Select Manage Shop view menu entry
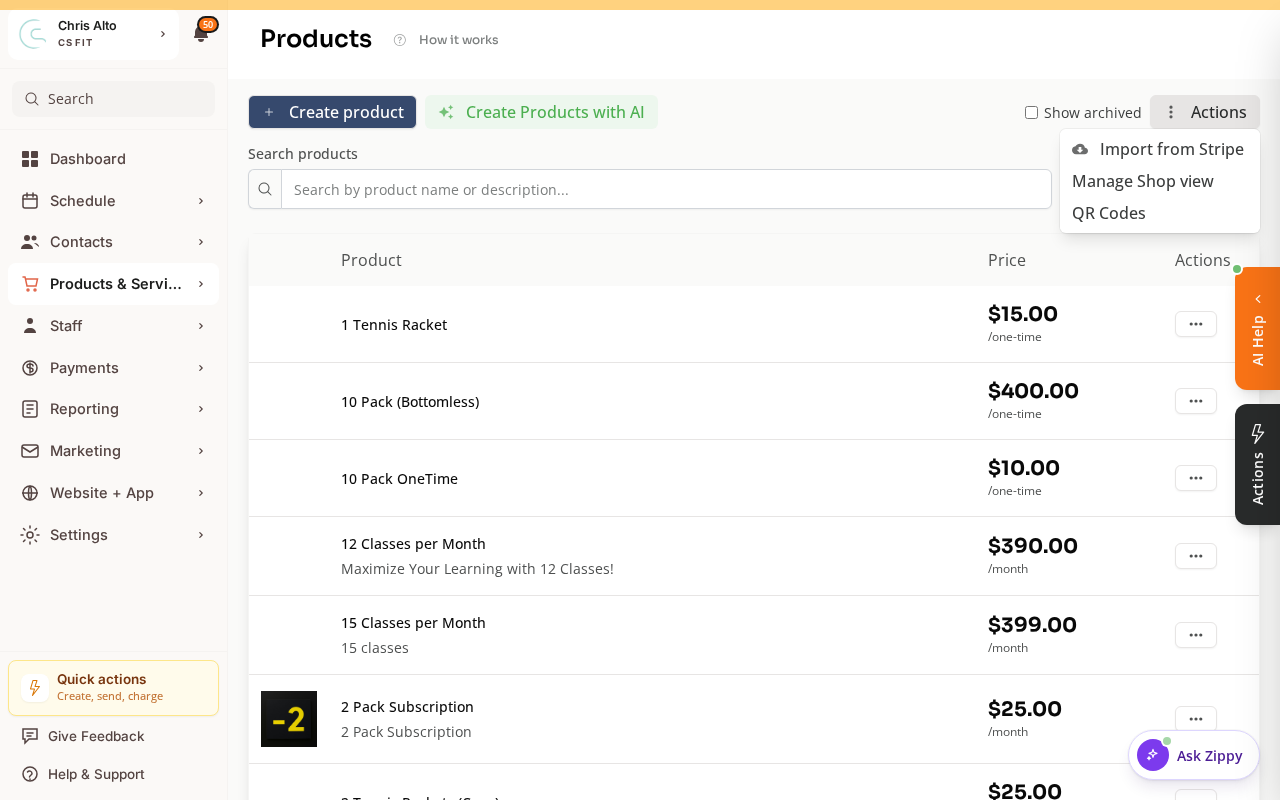The height and width of the screenshot is (800, 1280). click(1160, 181)
